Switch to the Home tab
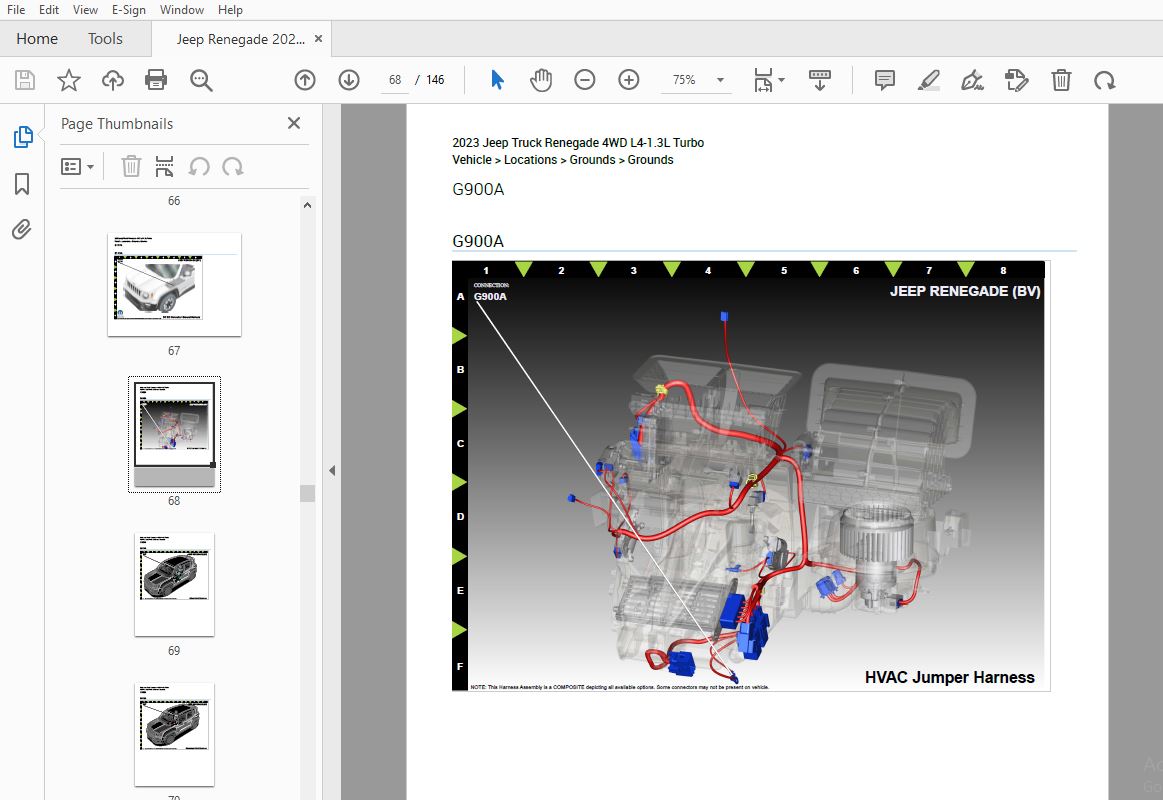The image size is (1163, 800). 37,39
